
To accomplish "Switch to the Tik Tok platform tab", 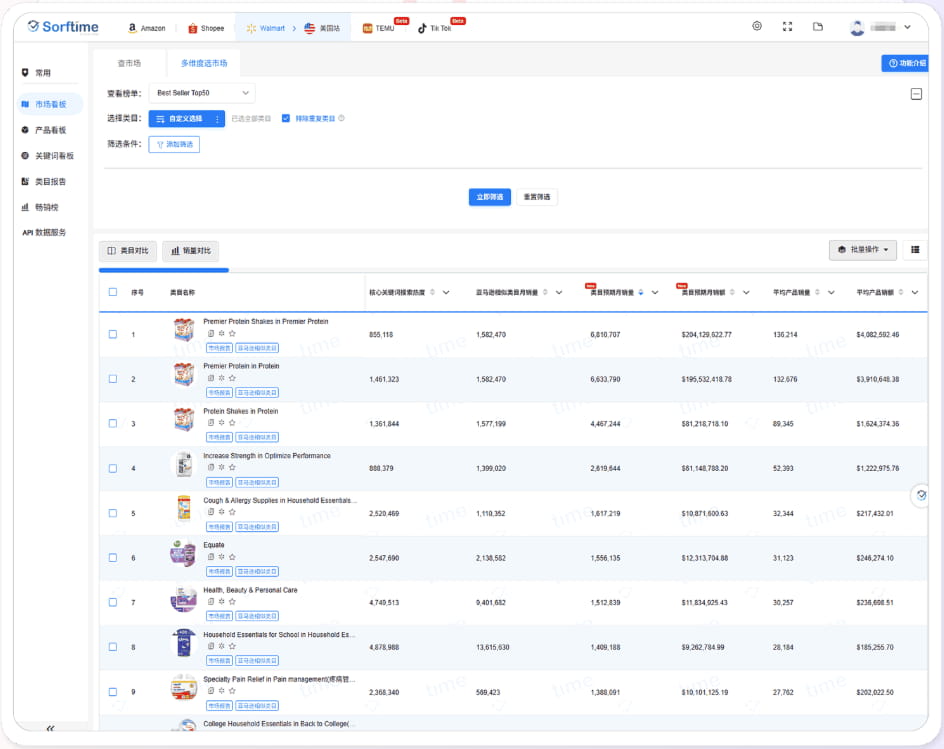I will click(435, 28).
